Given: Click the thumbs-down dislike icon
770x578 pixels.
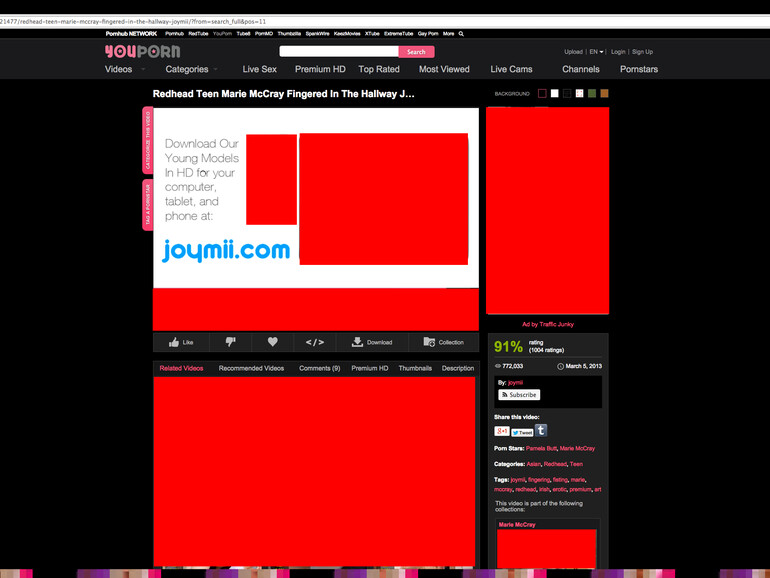Looking at the screenshot, I should click(230, 342).
